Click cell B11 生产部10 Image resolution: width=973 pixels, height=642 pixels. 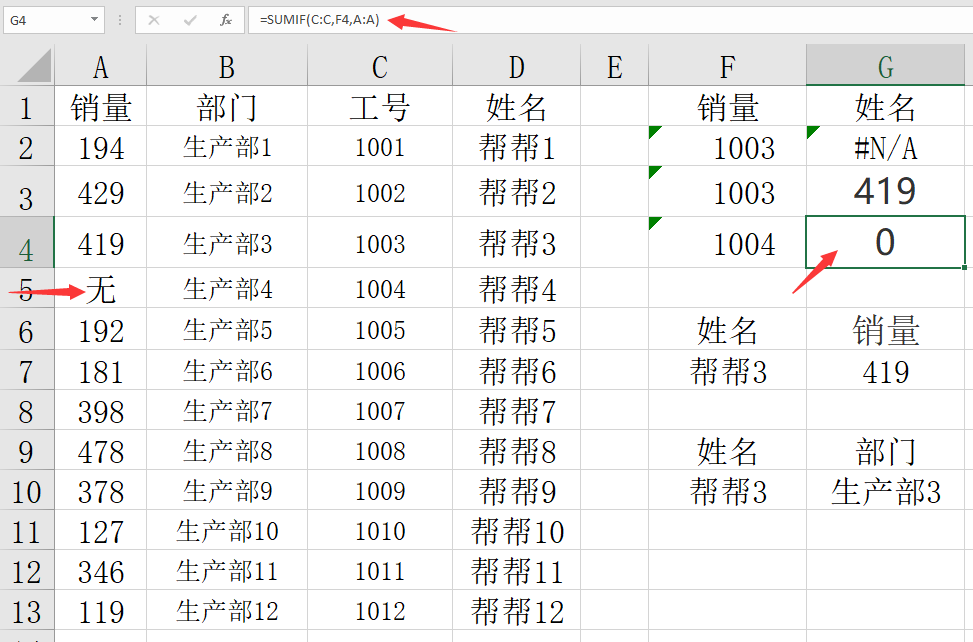coord(227,530)
